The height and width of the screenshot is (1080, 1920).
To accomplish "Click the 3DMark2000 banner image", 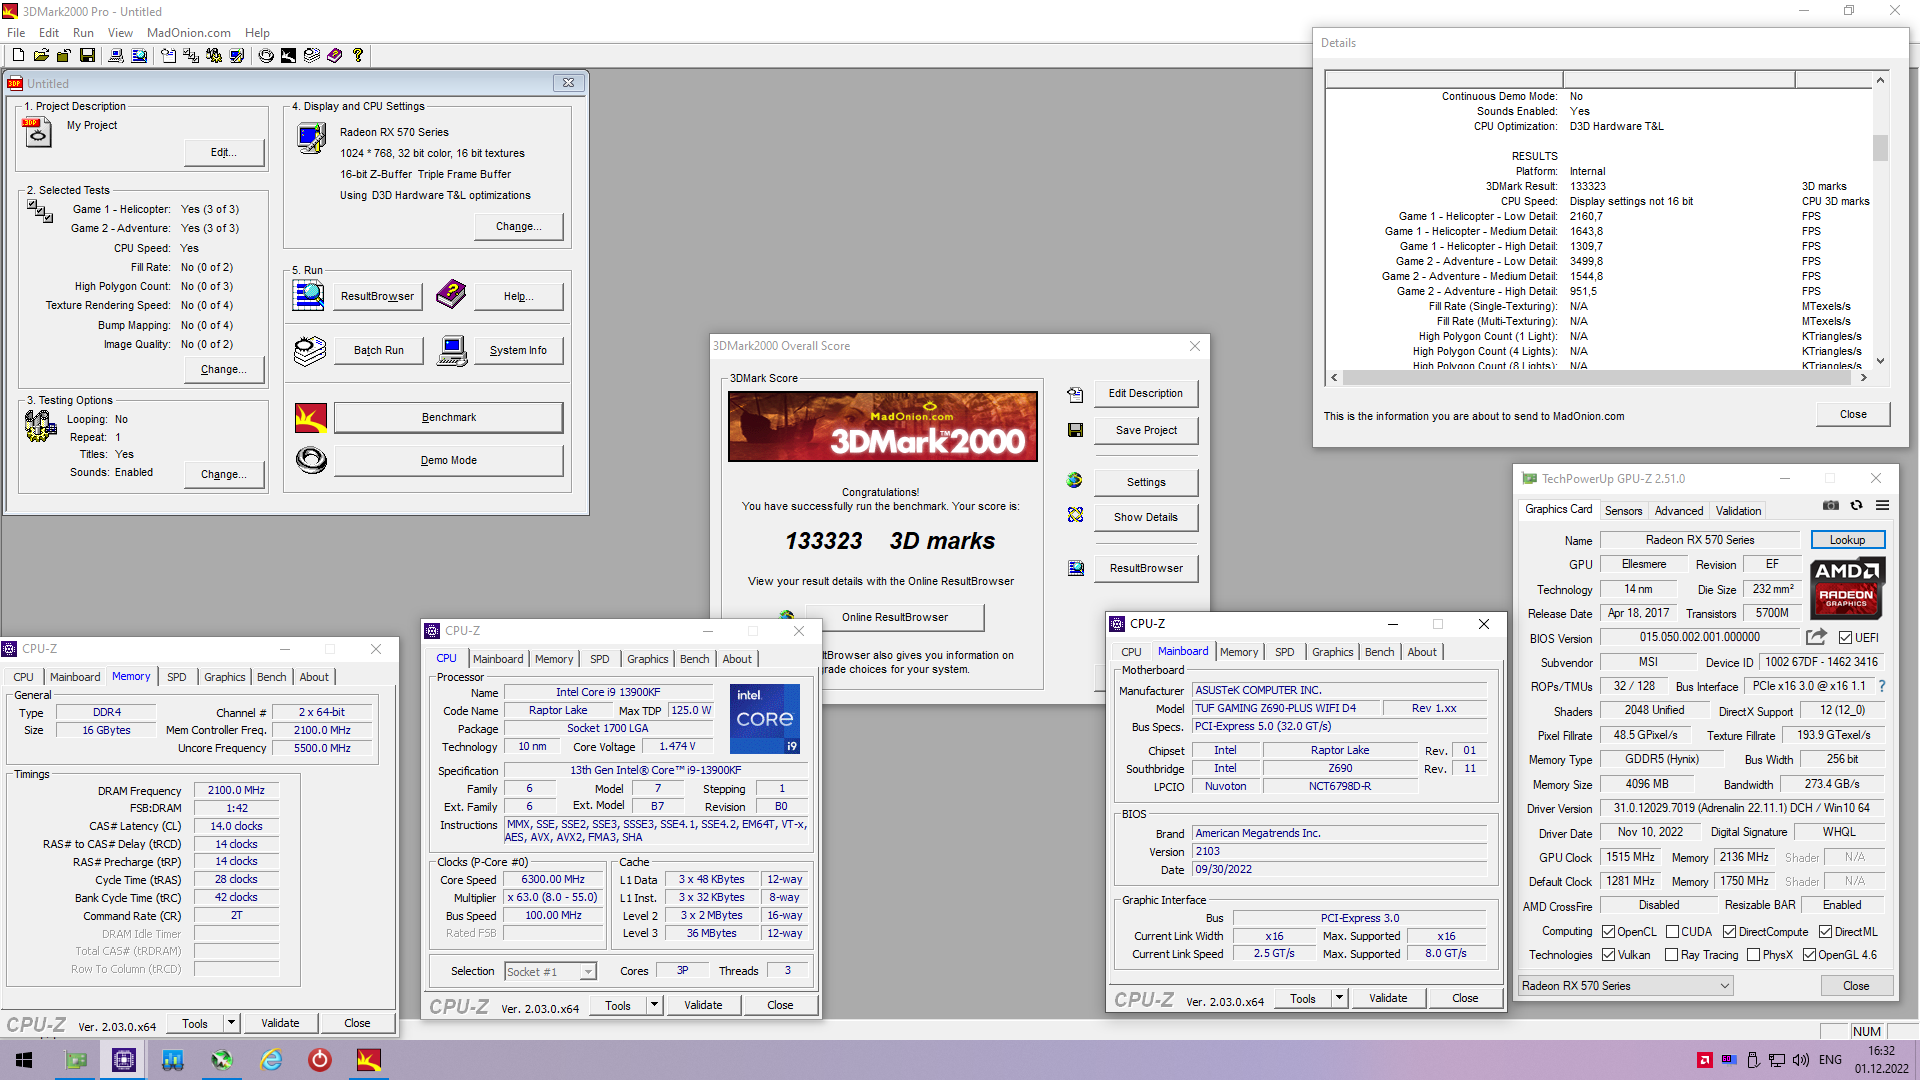I will tap(883, 426).
